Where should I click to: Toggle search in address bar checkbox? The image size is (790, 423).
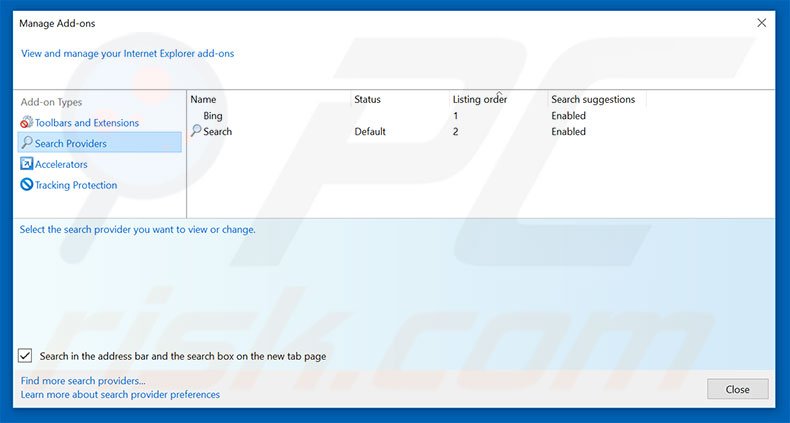(x=25, y=356)
